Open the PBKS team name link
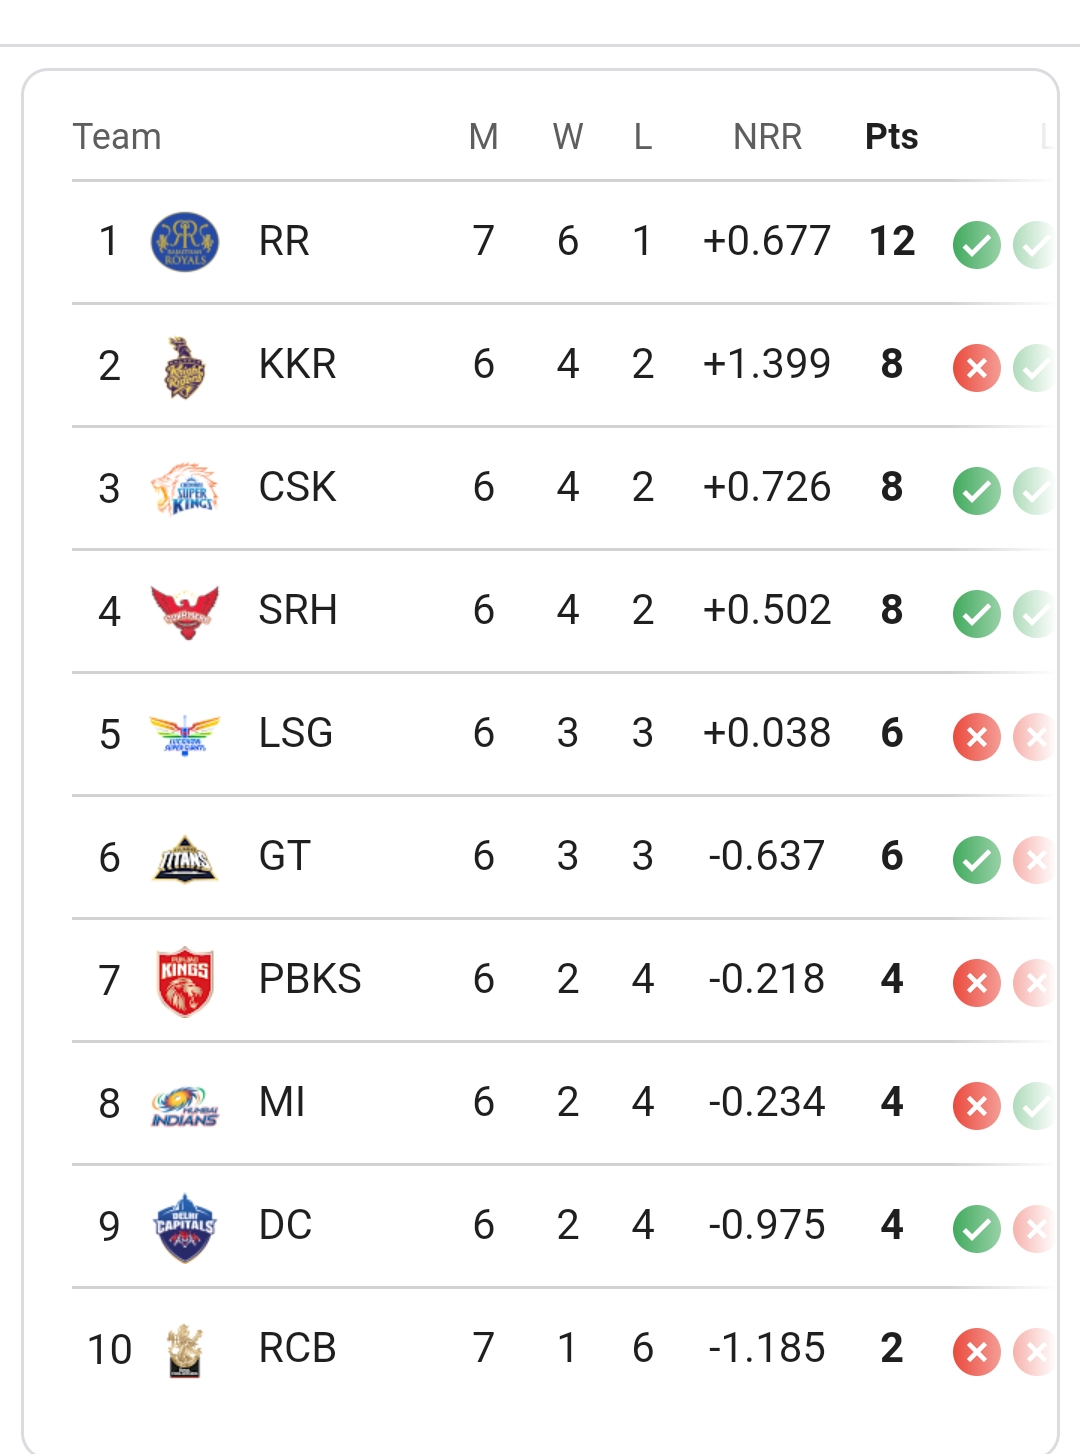The height and width of the screenshot is (1454, 1080). tap(310, 979)
